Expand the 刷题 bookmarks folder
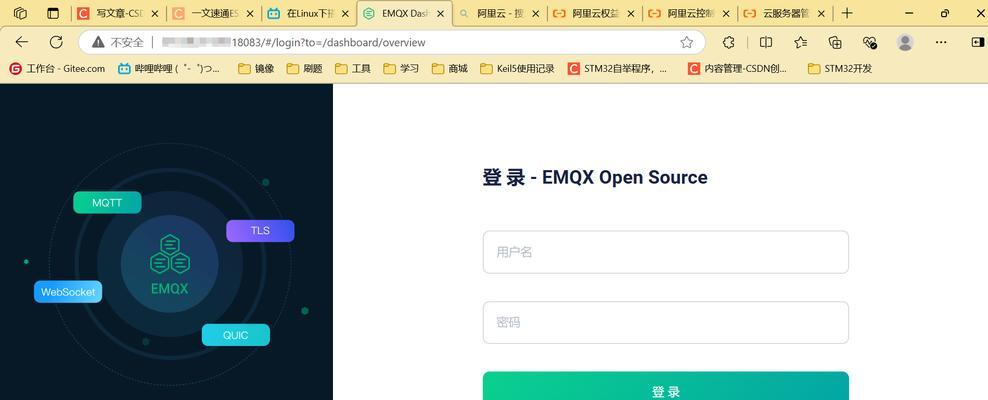The height and width of the screenshot is (400, 988). pos(304,69)
